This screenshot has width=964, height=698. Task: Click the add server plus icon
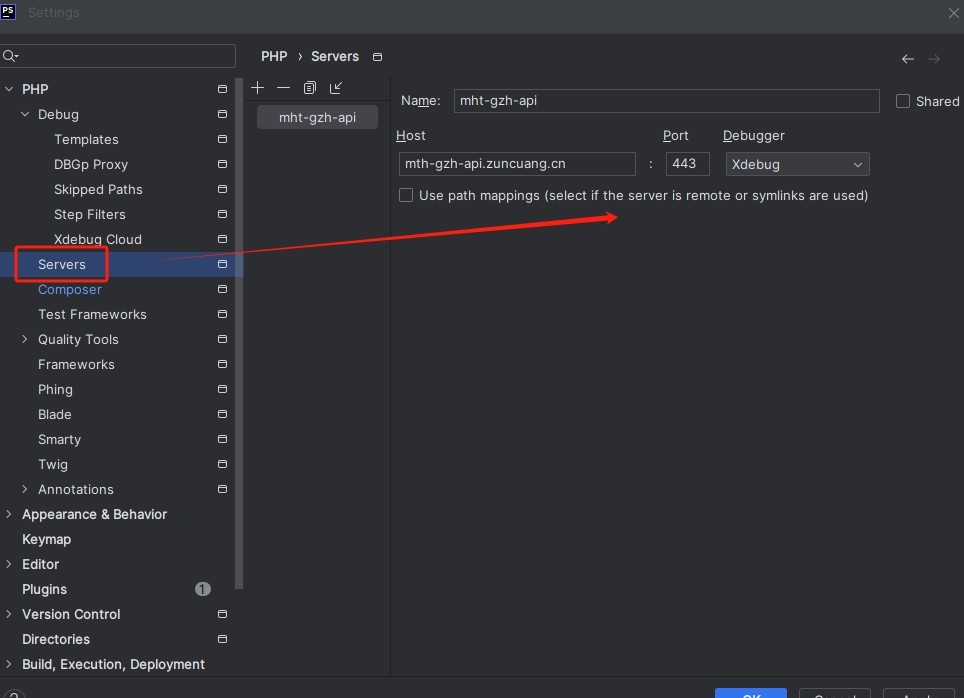[258, 88]
